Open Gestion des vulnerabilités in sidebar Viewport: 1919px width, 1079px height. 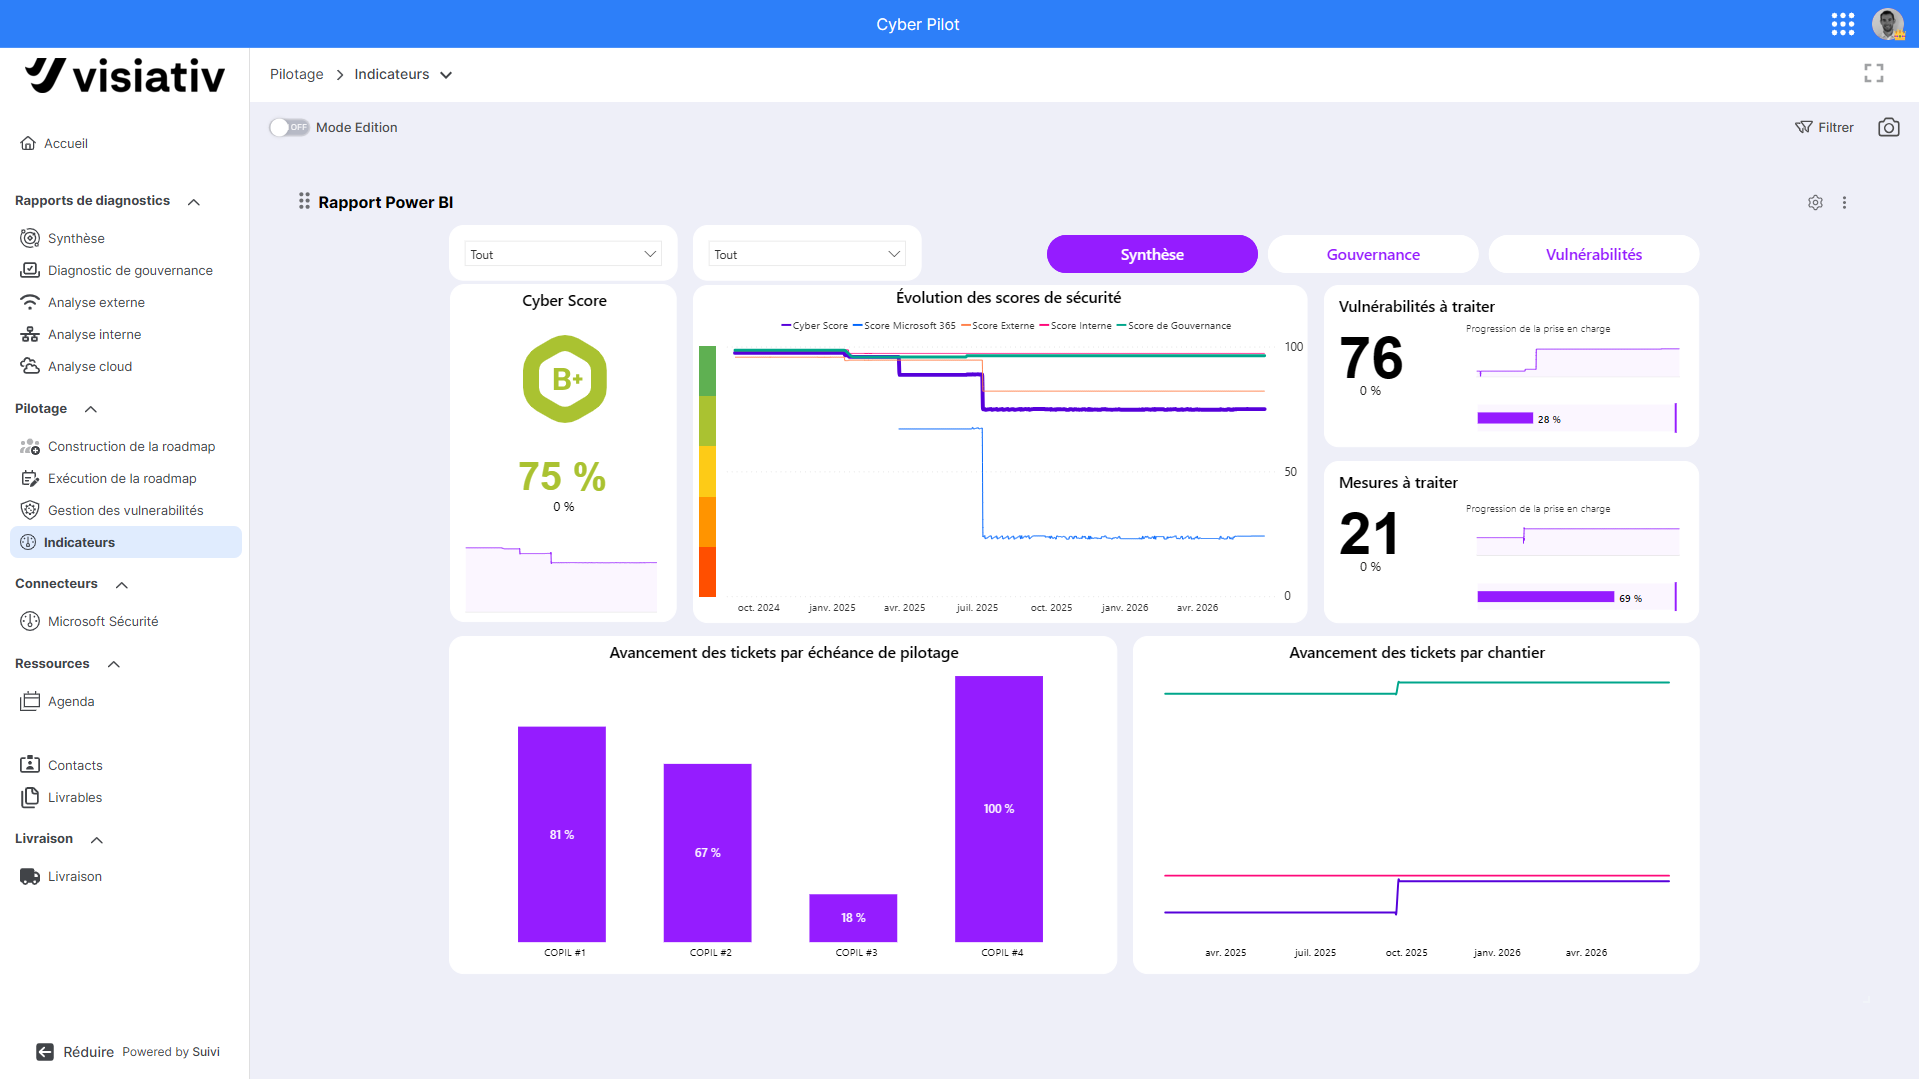tap(125, 510)
